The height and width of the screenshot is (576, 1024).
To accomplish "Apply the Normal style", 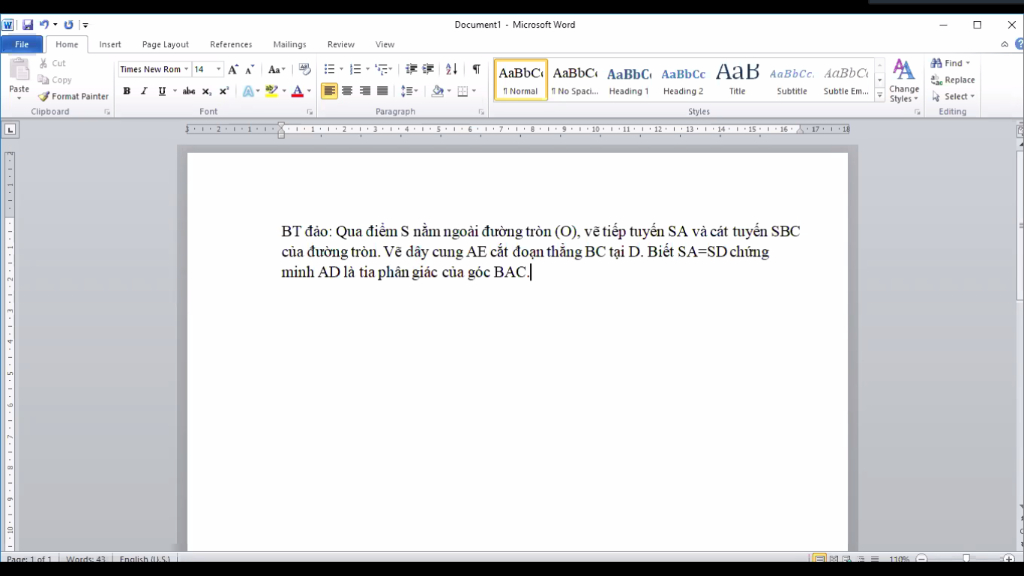I will [520, 80].
